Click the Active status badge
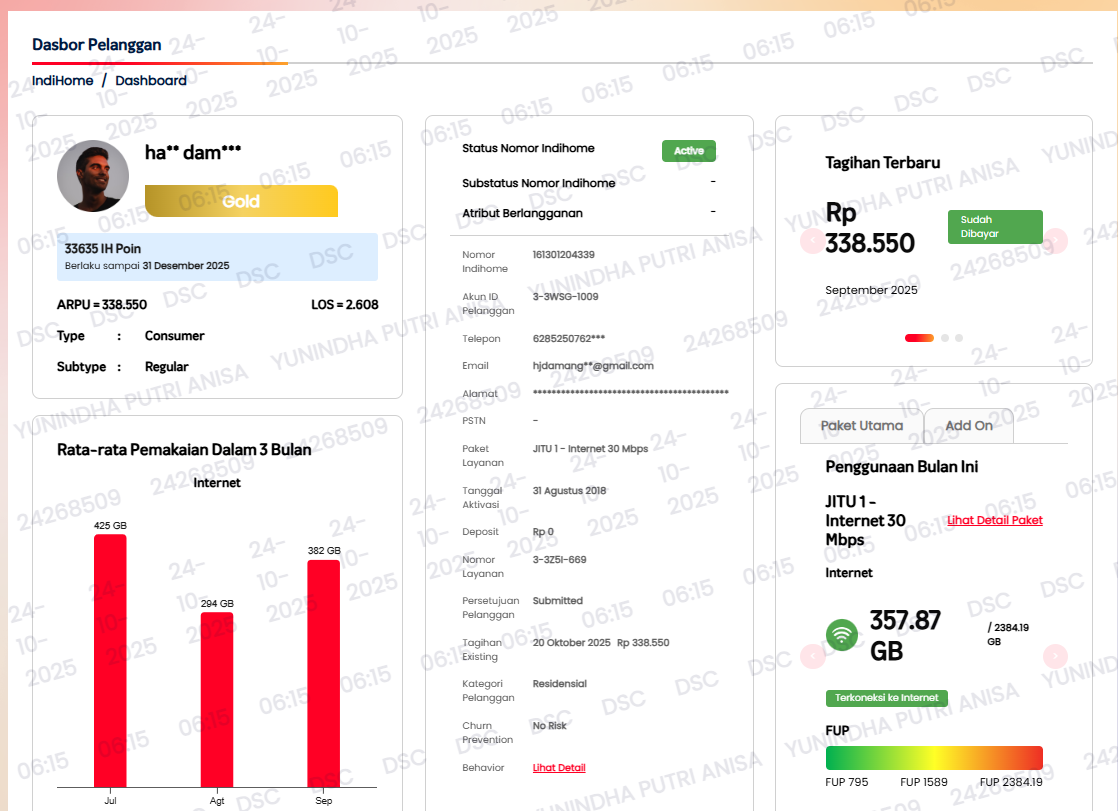The width and height of the screenshot is (1118, 811). coord(689,151)
